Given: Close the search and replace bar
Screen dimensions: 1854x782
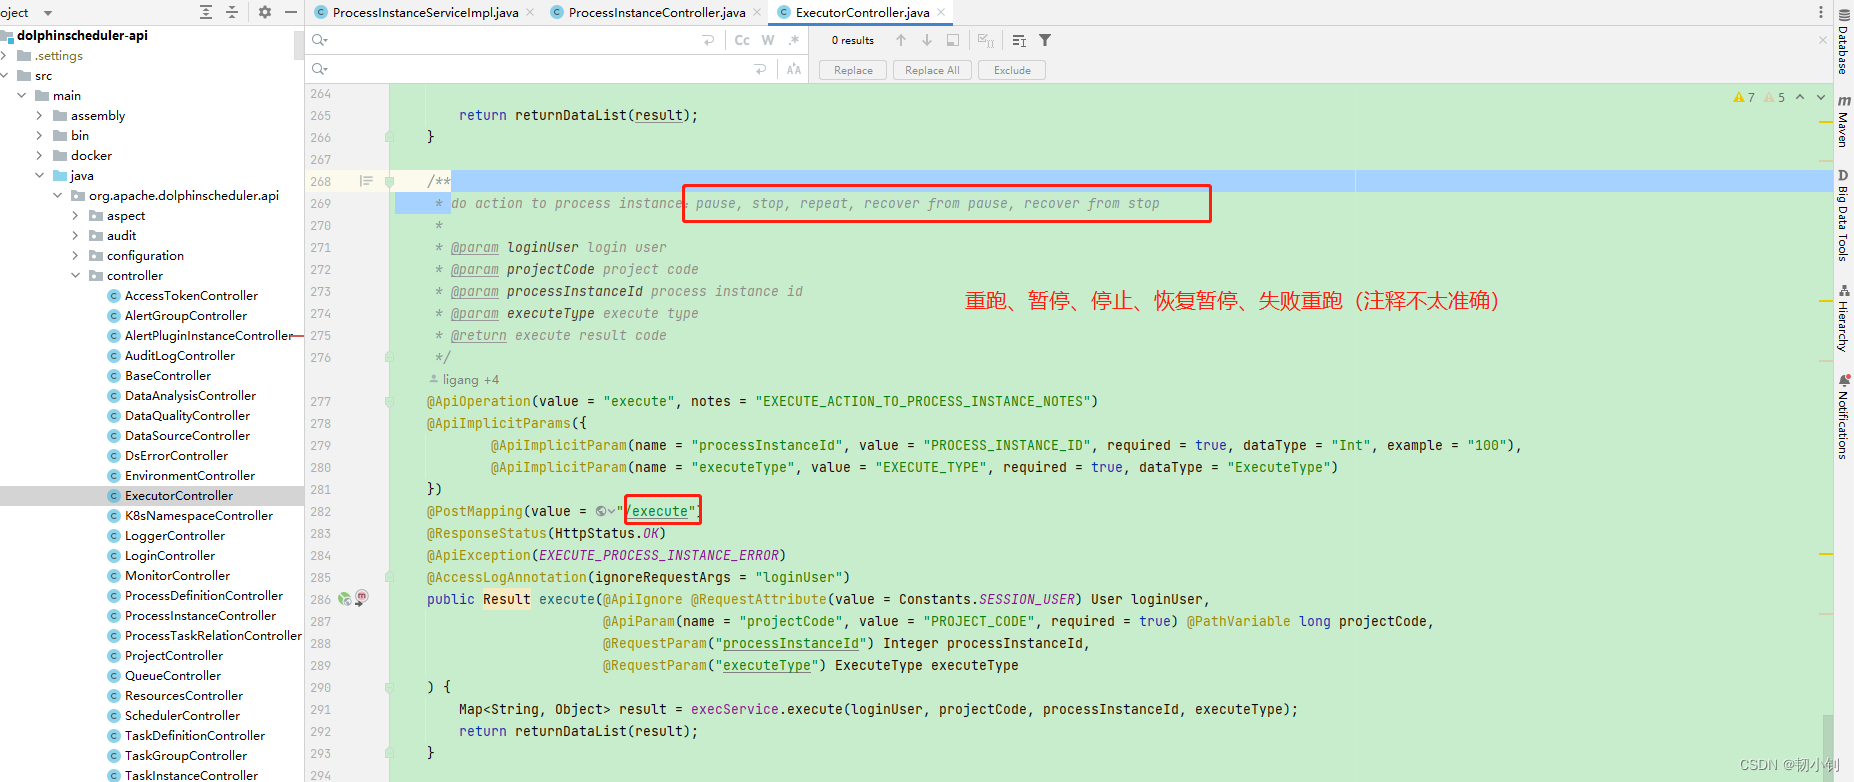Looking at the screenshot, I should pyautogui.click(x=1823, y=40).
